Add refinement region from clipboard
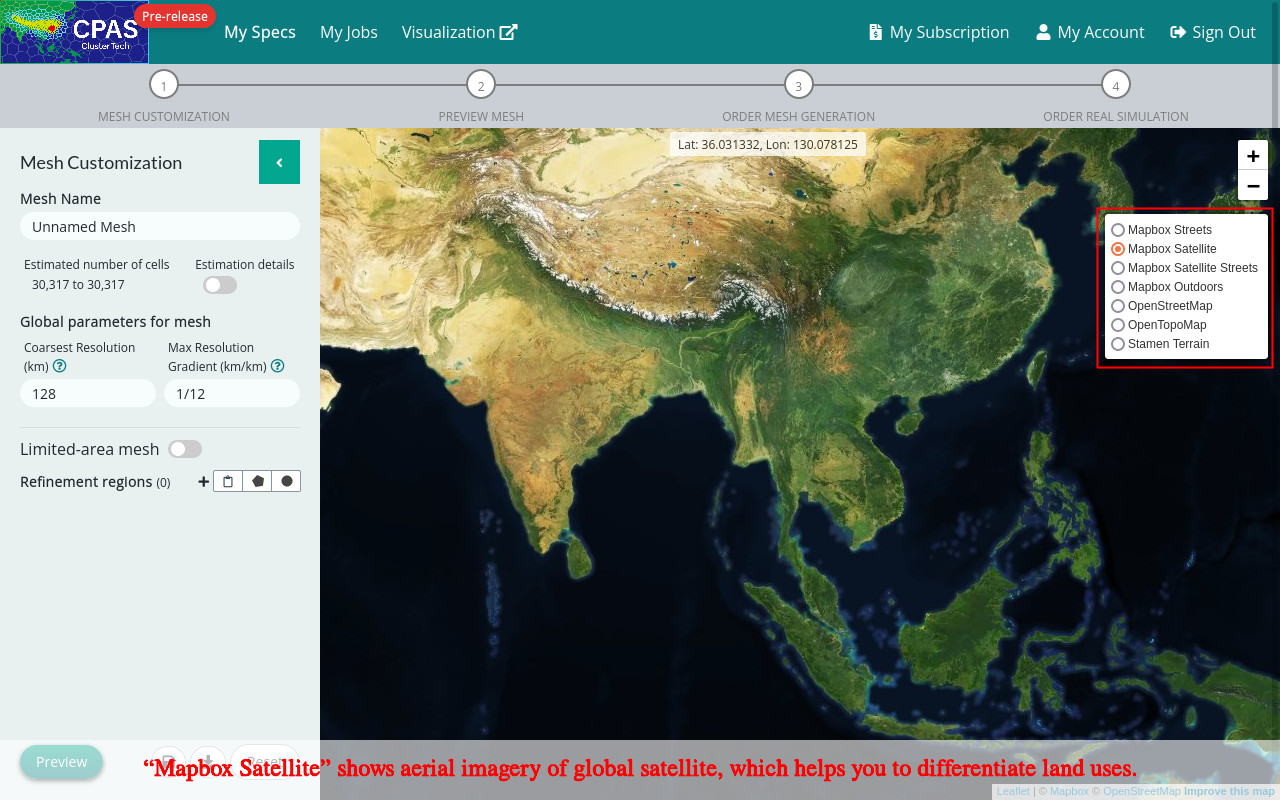This screenshot has width=1280, height=800. [x=228, y=481]
